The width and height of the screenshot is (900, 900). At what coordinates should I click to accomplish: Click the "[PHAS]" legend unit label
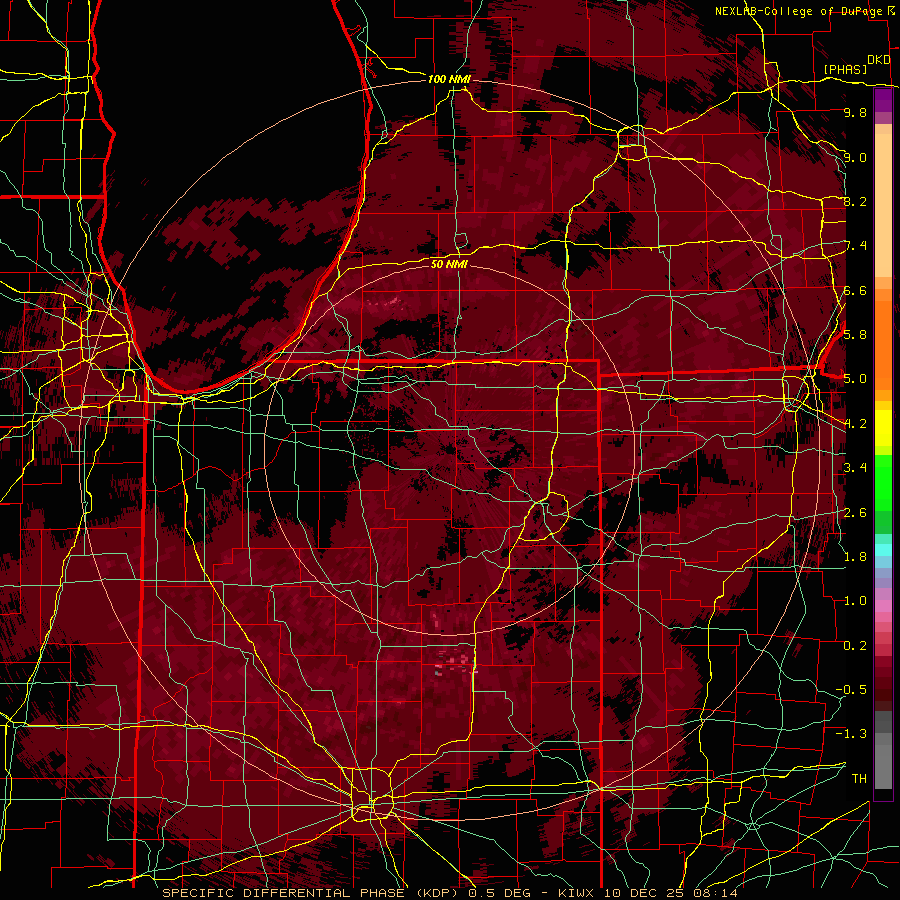(x=845, y=69)
